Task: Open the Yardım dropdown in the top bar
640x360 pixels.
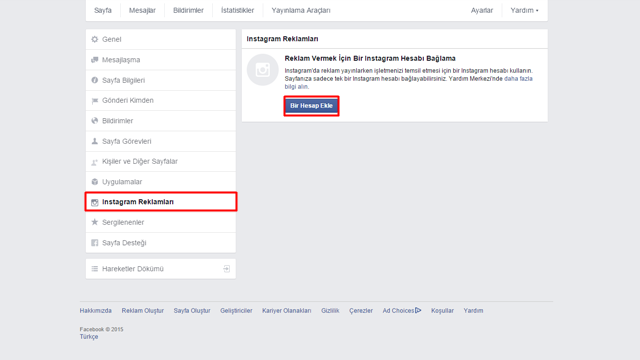Action: click(x=524, y=10)
